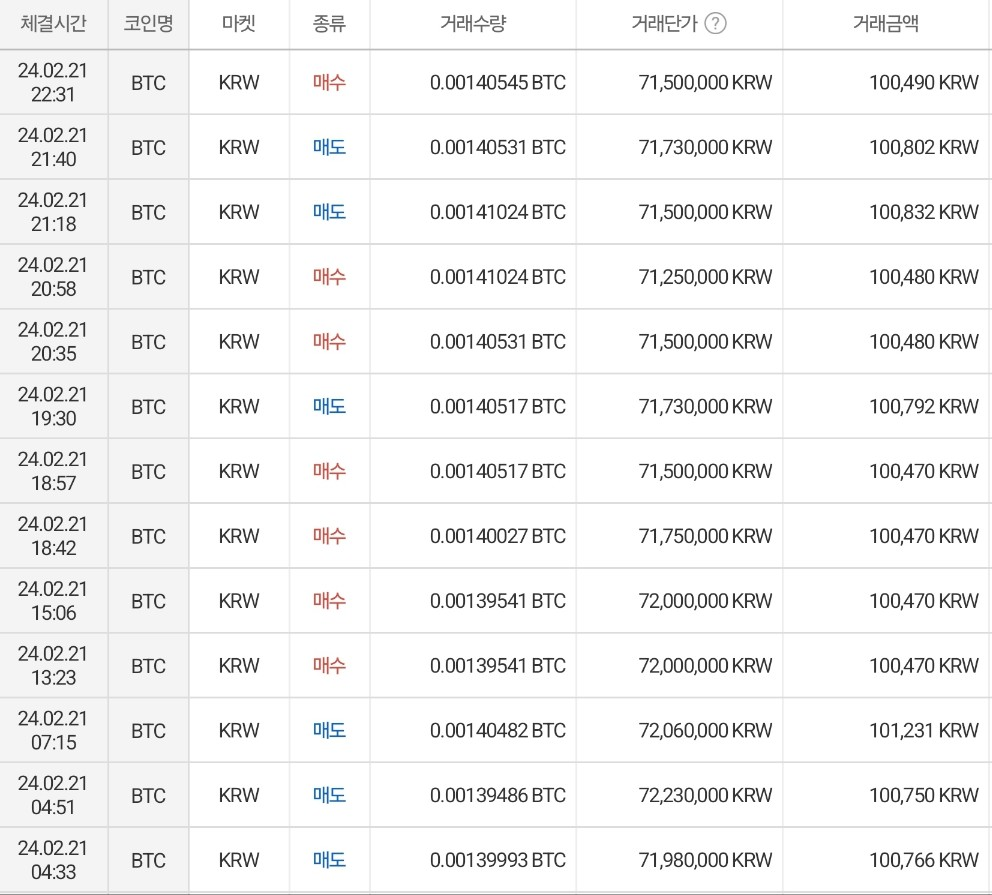Click 매도 in the 04:33 row

coord(329,860)
